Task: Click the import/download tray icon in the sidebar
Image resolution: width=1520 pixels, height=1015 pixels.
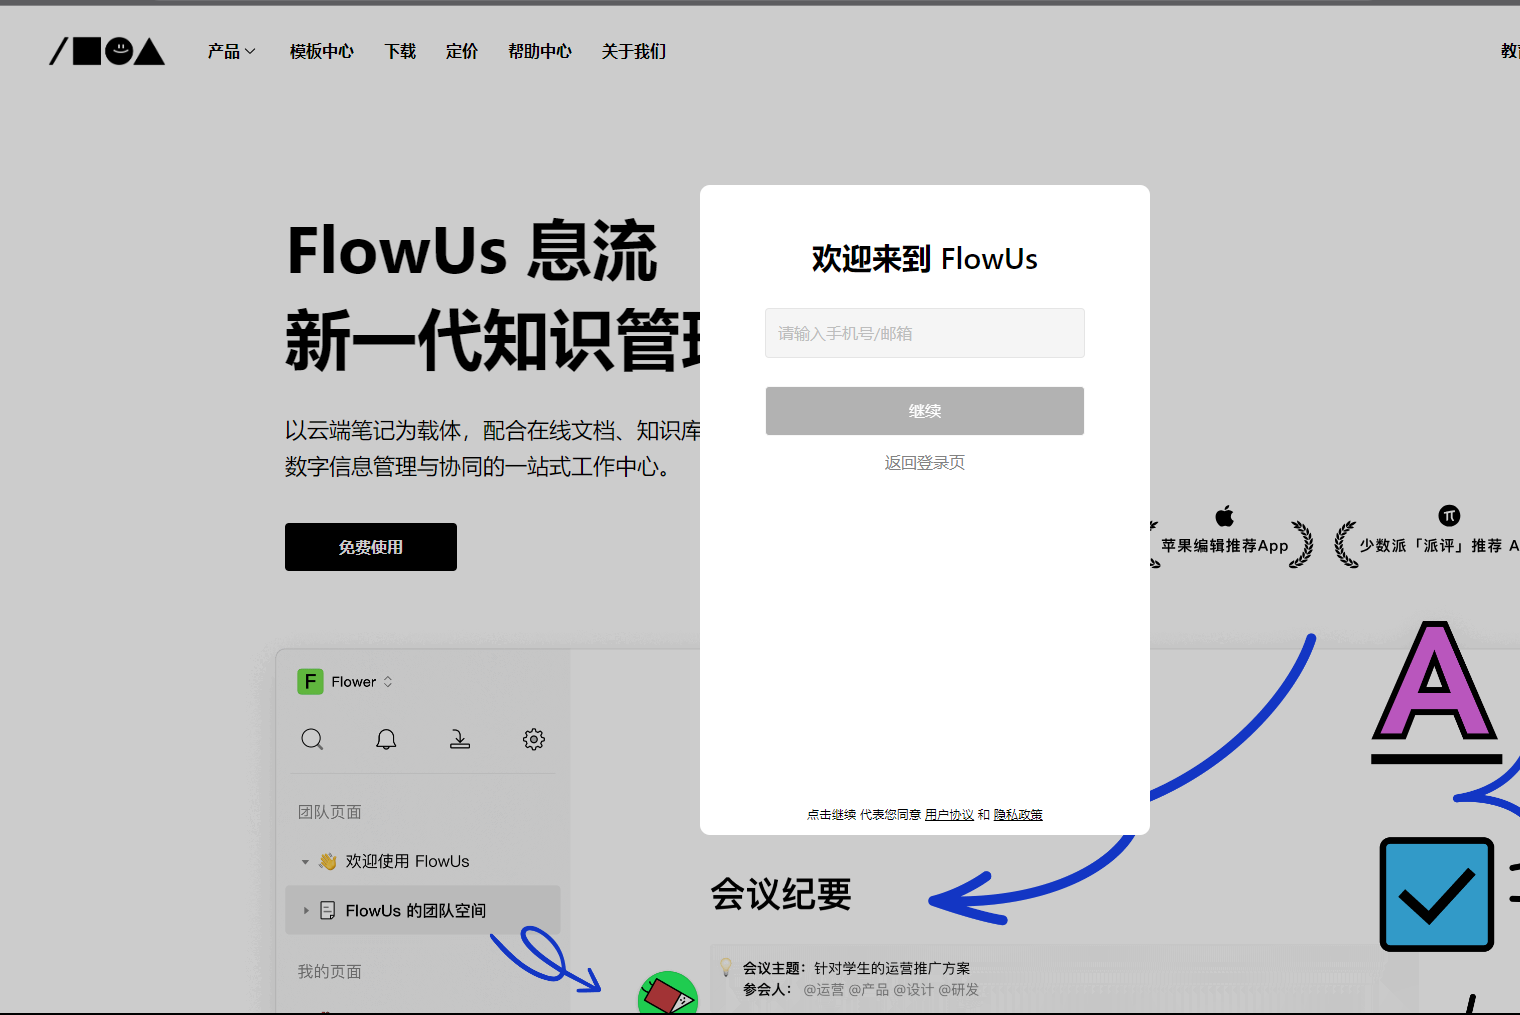Action: click(x=460, y=739)
